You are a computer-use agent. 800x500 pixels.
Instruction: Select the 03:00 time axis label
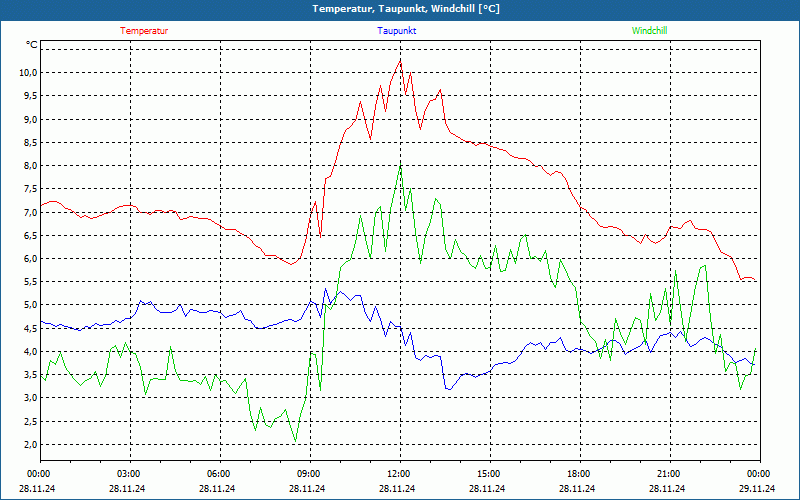(129, 474)
